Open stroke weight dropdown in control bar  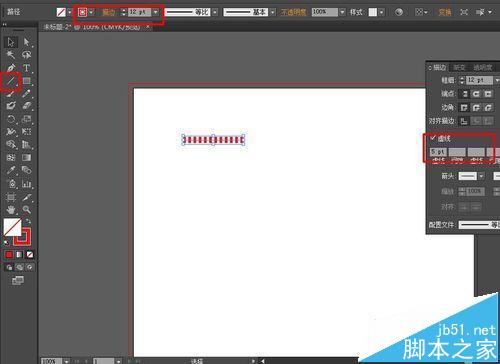pyautogui.click(x=156, y=12)
